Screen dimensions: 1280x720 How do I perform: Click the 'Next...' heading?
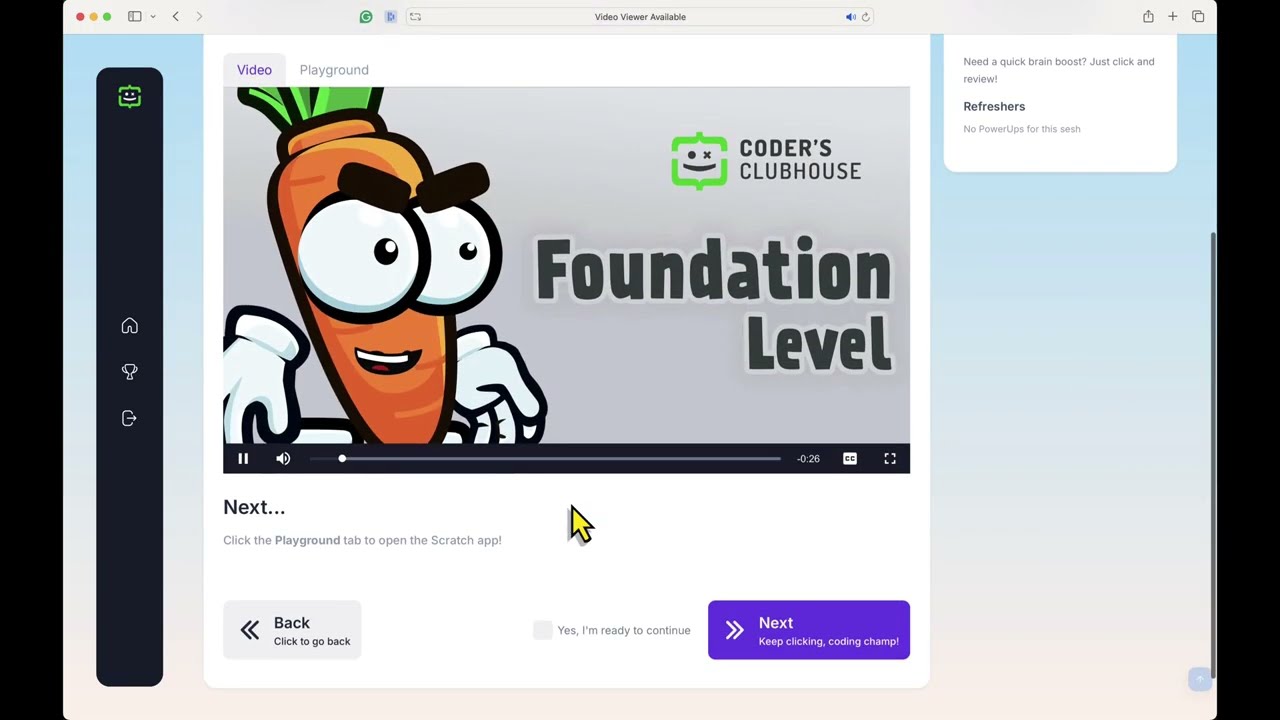click(254, 507)
